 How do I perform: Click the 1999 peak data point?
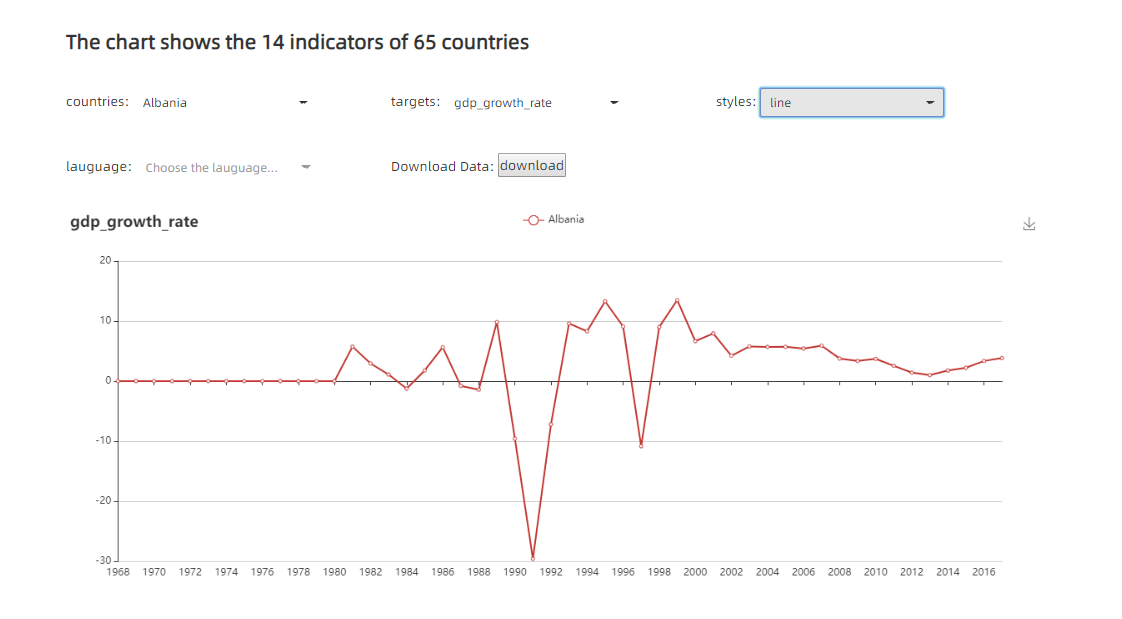pos(677,300)
